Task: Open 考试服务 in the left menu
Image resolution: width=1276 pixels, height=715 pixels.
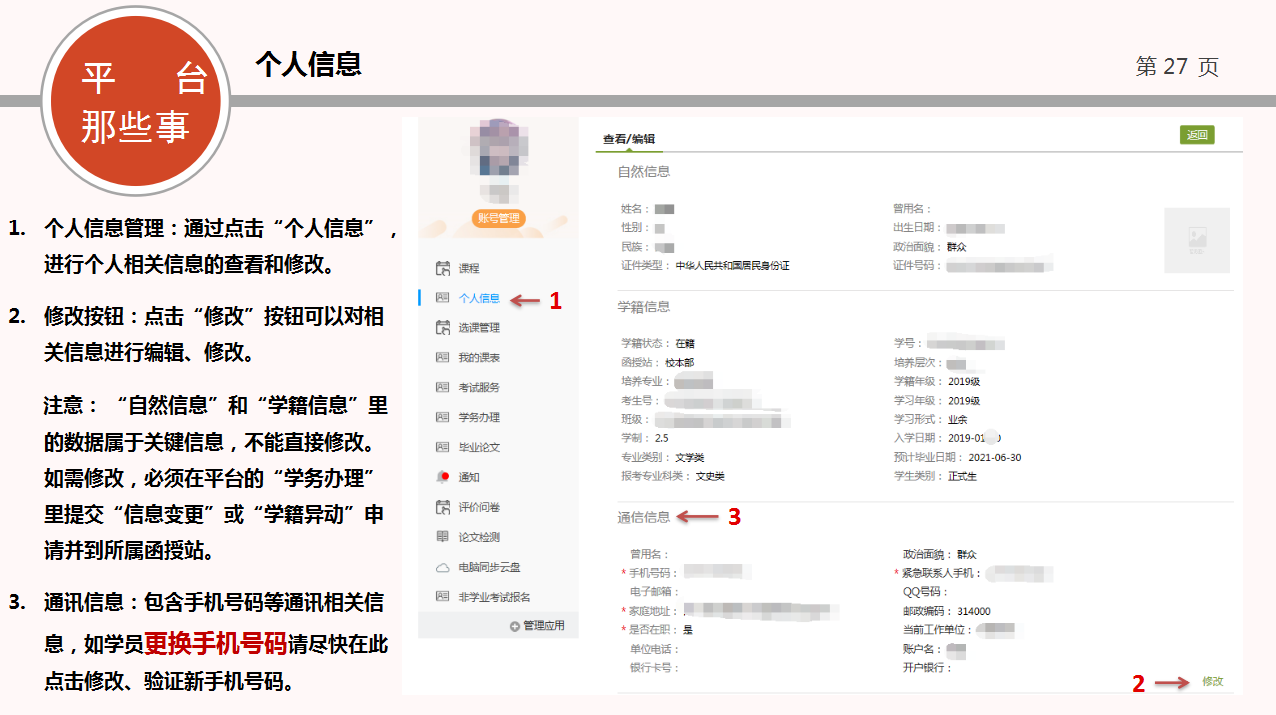Action: tap(479, 388)
